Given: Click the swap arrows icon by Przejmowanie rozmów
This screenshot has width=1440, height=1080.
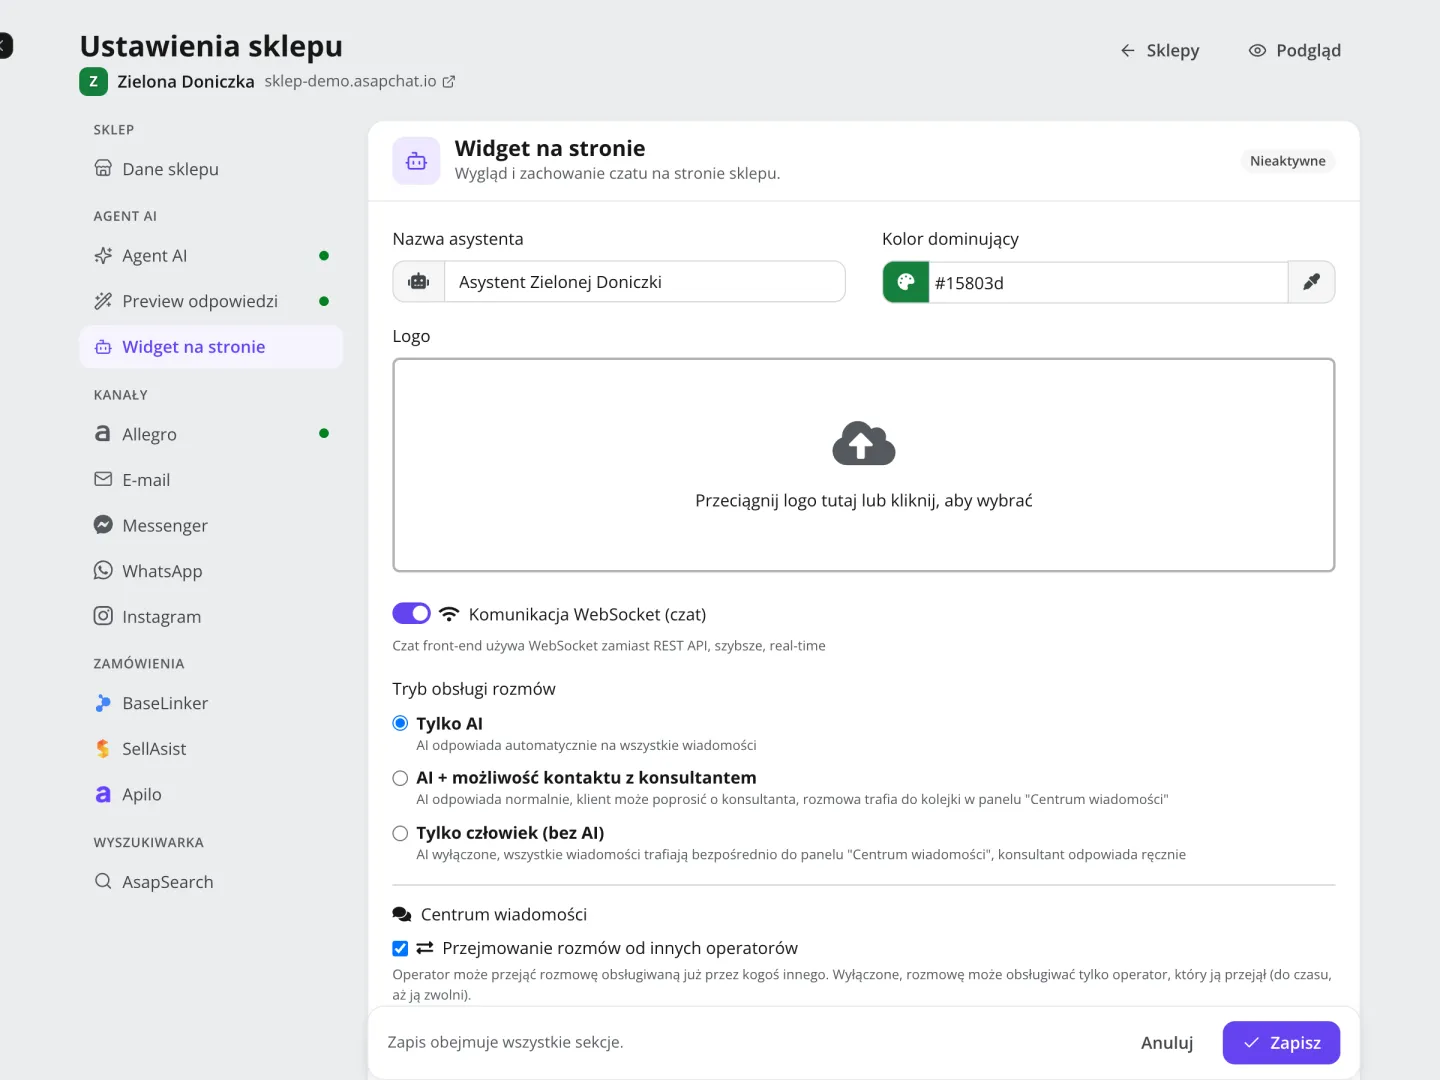Looking at the screenshot, I should [x=425, y=948].
